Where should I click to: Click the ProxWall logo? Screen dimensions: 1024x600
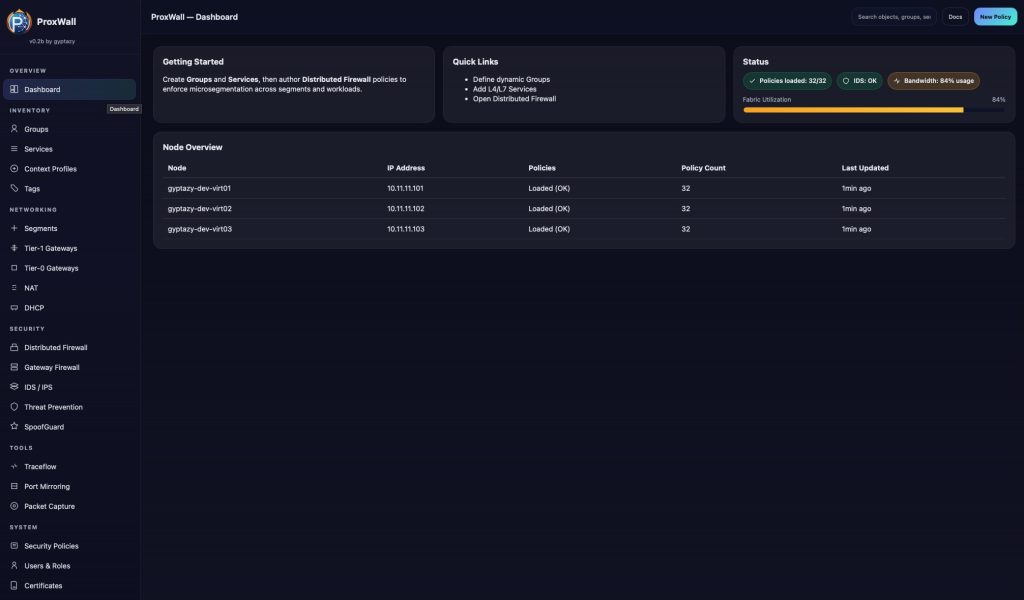click(21, 20)
